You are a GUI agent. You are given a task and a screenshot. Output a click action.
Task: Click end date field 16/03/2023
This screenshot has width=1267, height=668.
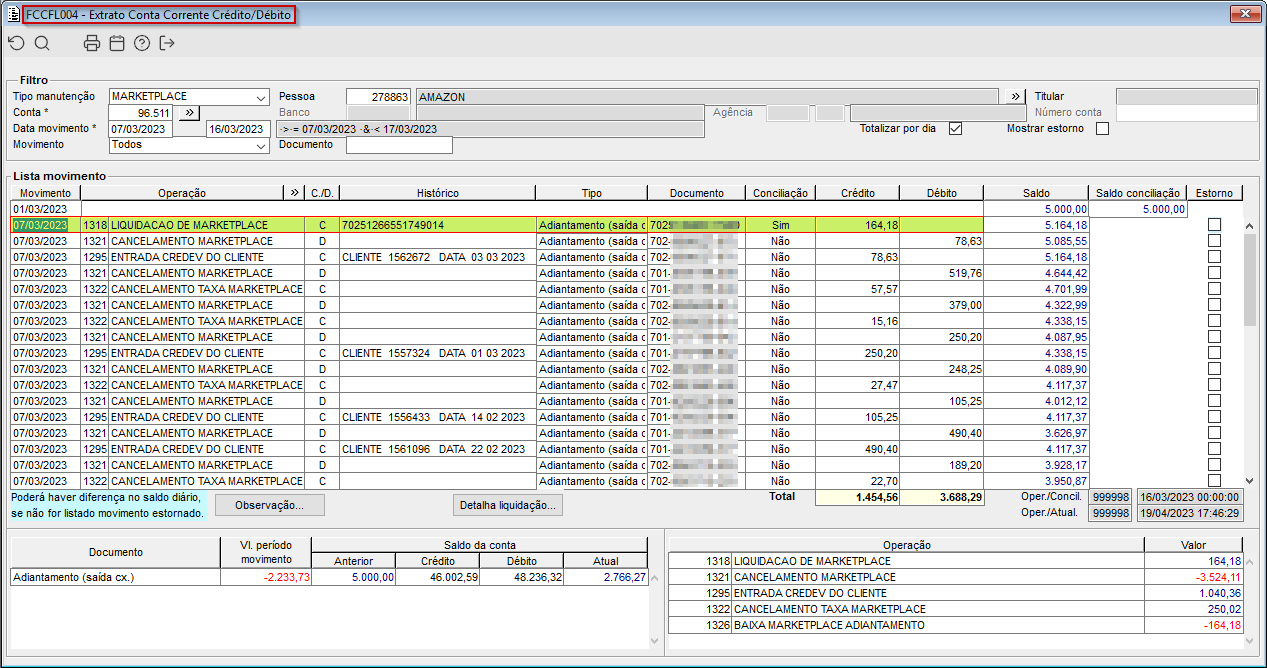[238, 129]
